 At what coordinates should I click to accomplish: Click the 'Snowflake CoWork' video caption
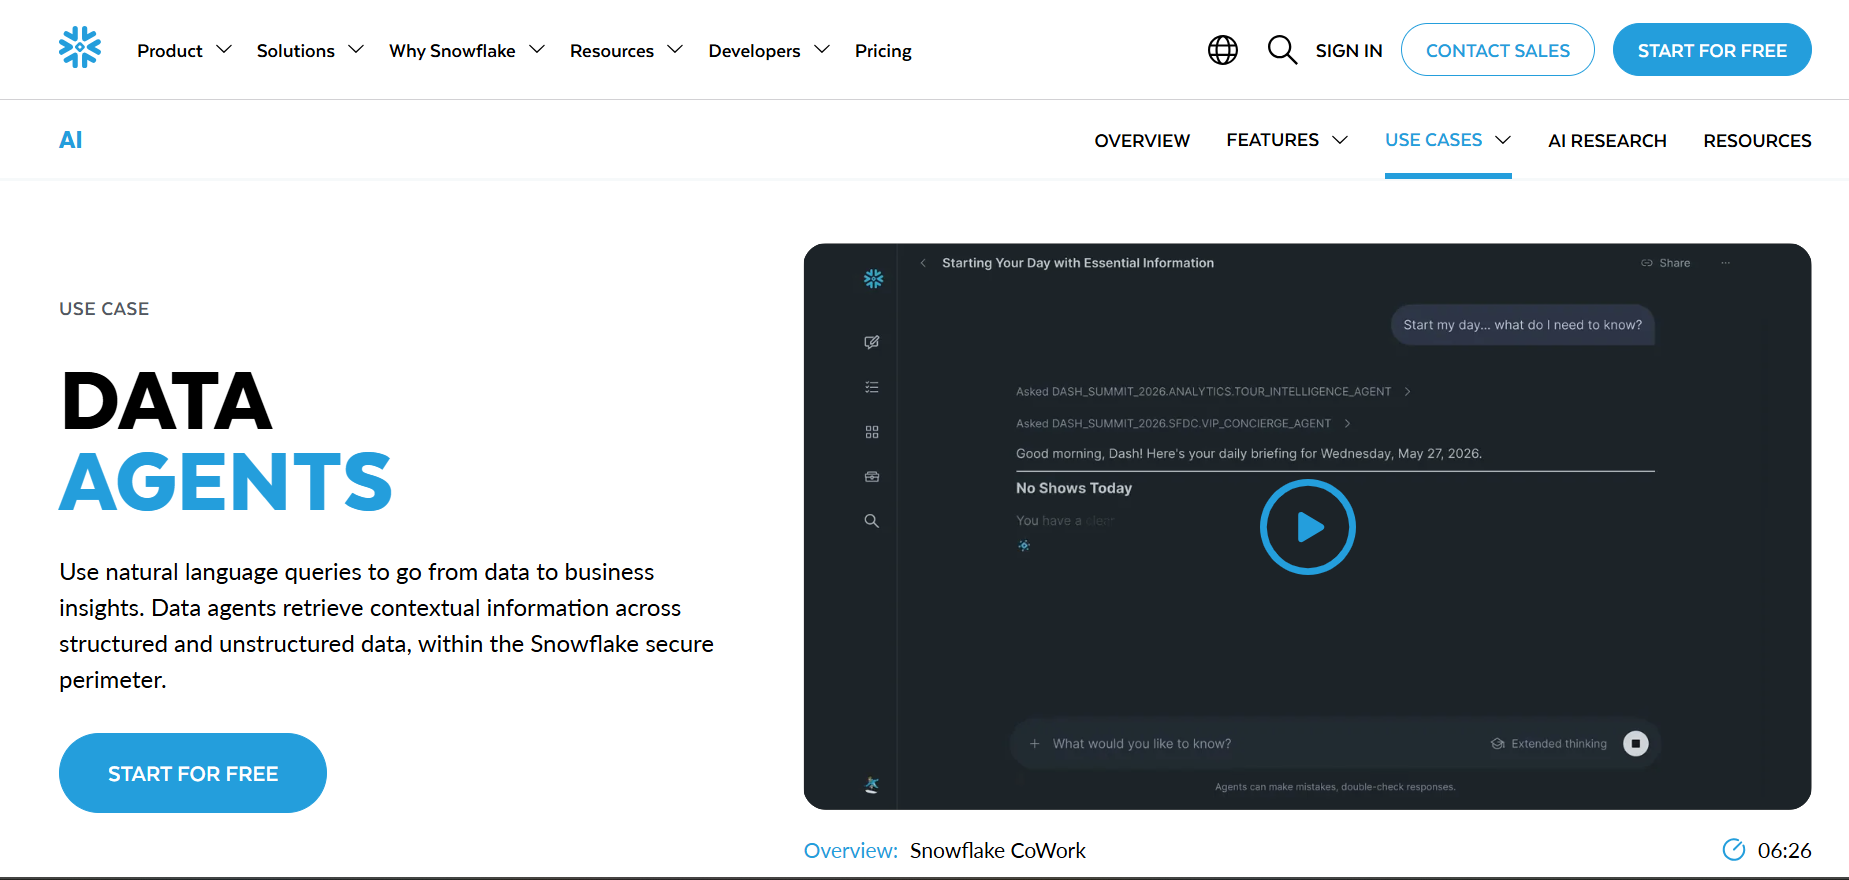coord(997,850)
